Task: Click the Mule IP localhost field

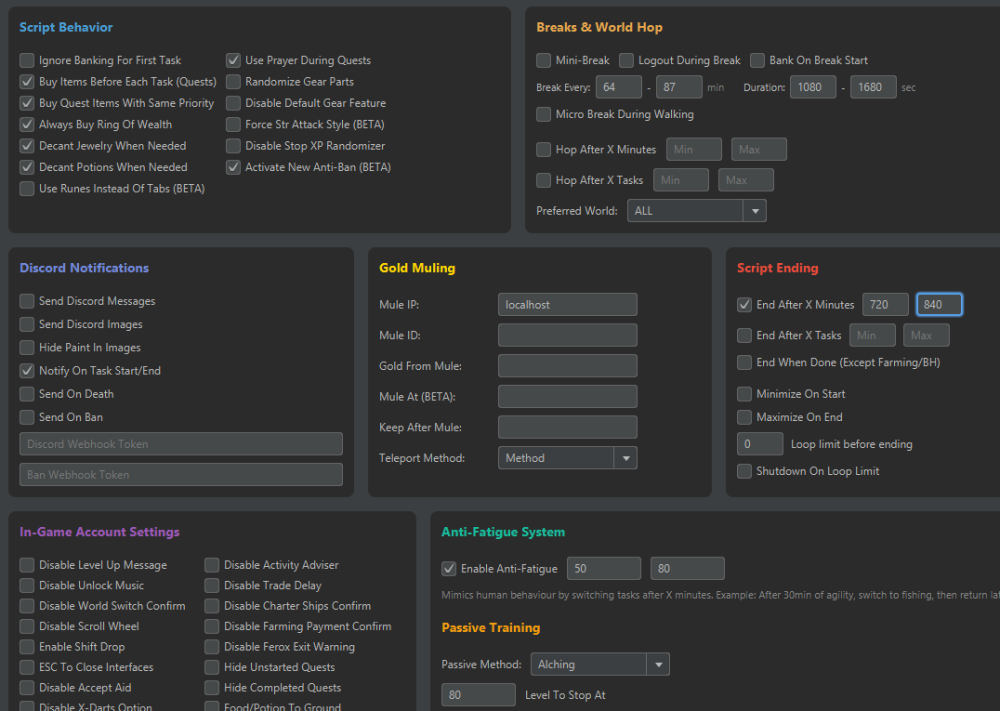Action: click(567, 305)
